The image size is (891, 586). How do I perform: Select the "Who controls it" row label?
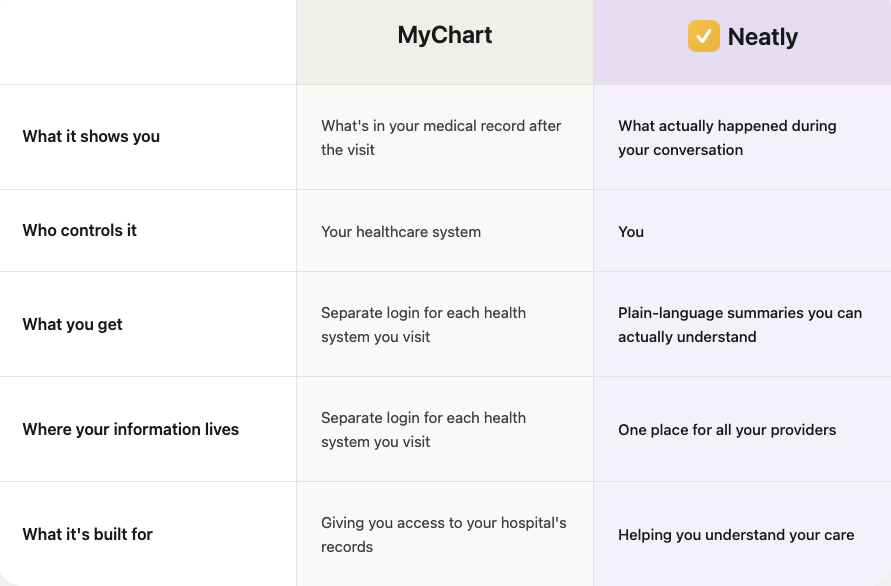click(x=80, y=230)
